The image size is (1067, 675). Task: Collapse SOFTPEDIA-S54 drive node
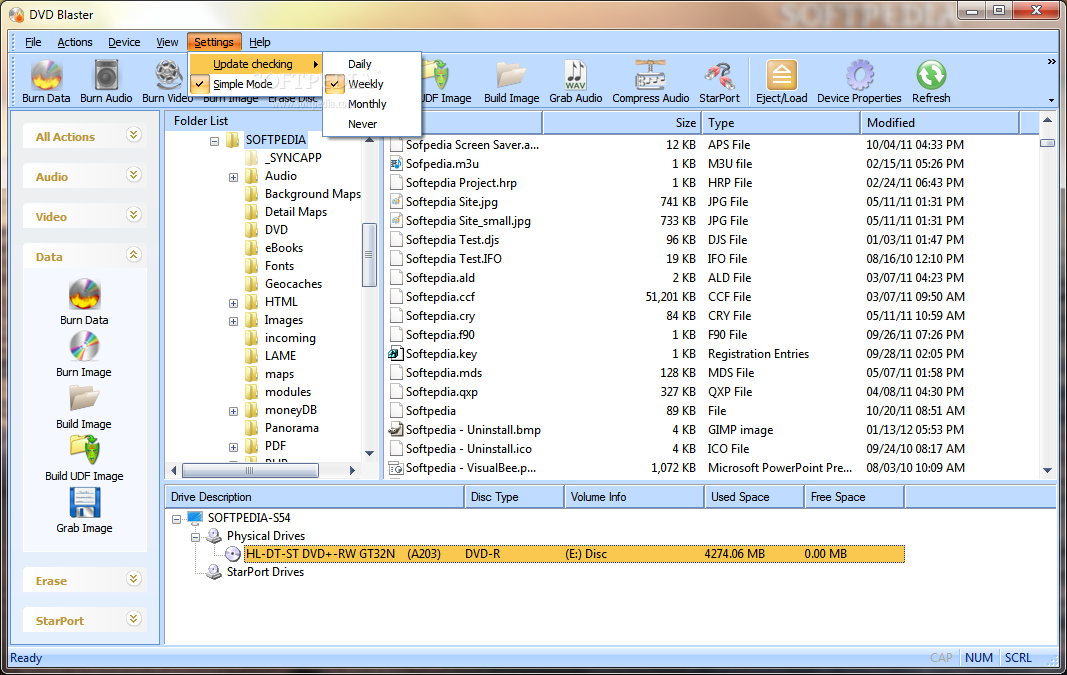(176, 519)
